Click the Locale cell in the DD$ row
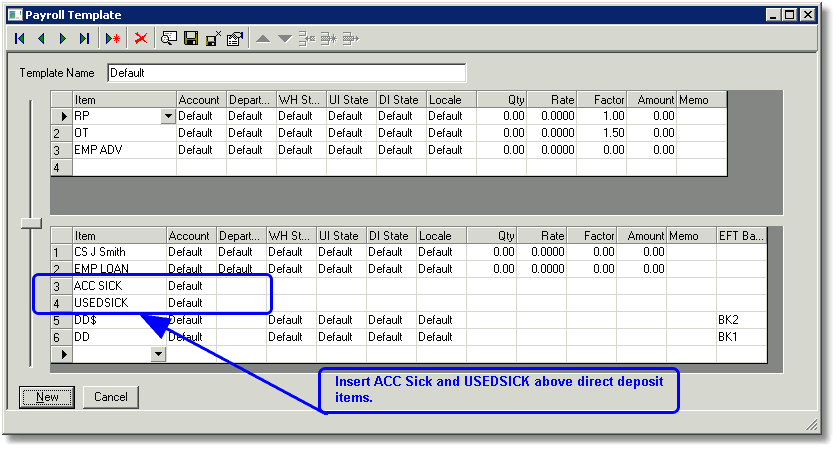 click(x=441, y=320)
